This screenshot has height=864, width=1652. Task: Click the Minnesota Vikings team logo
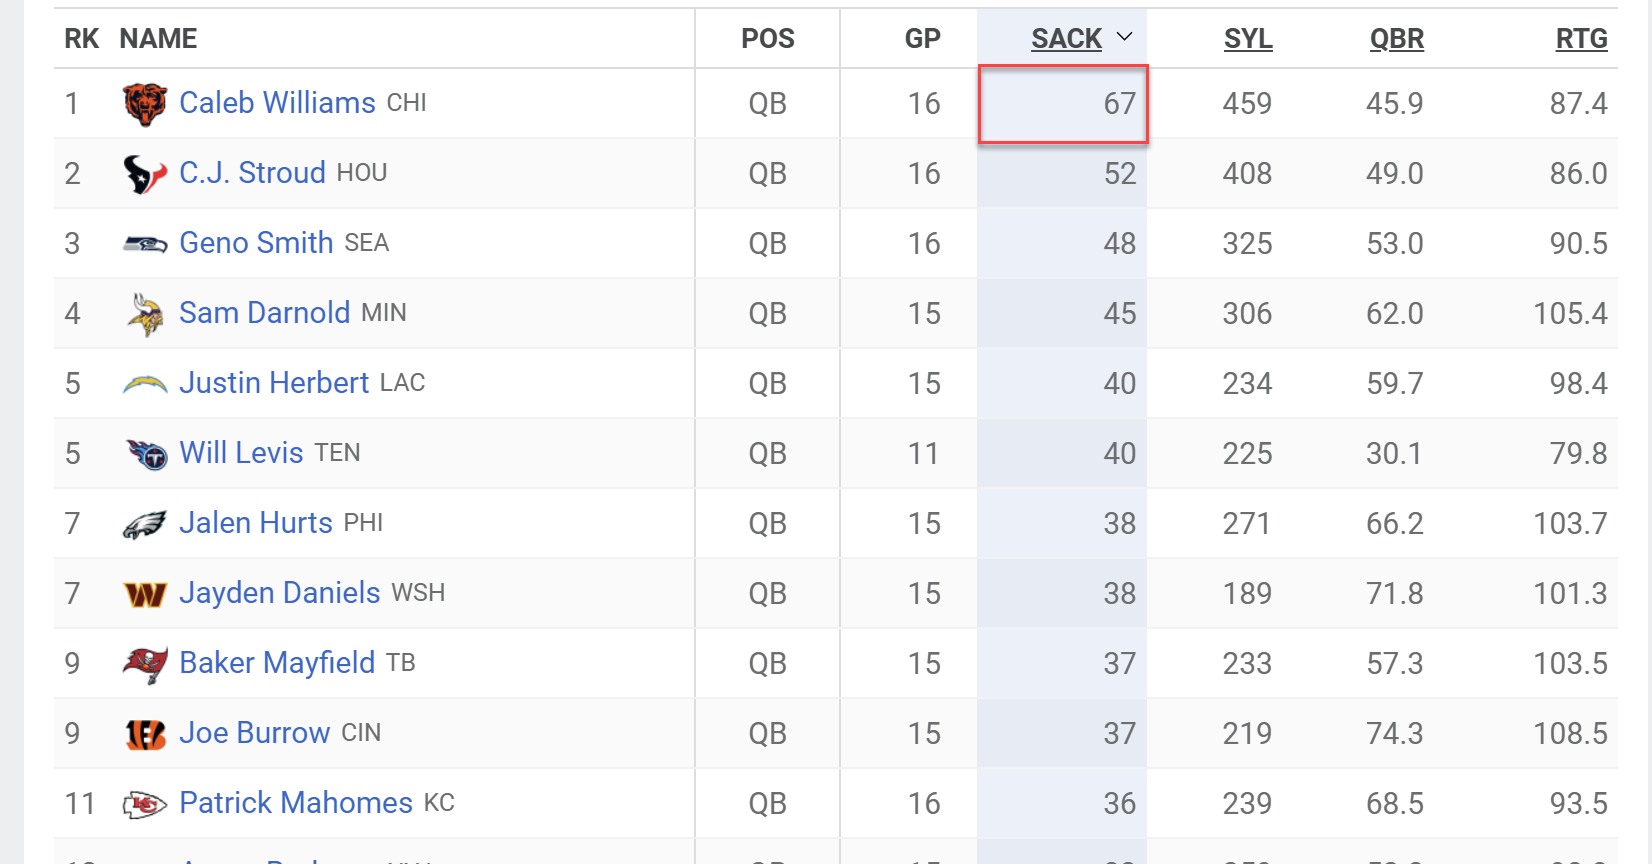pos(145,314)
